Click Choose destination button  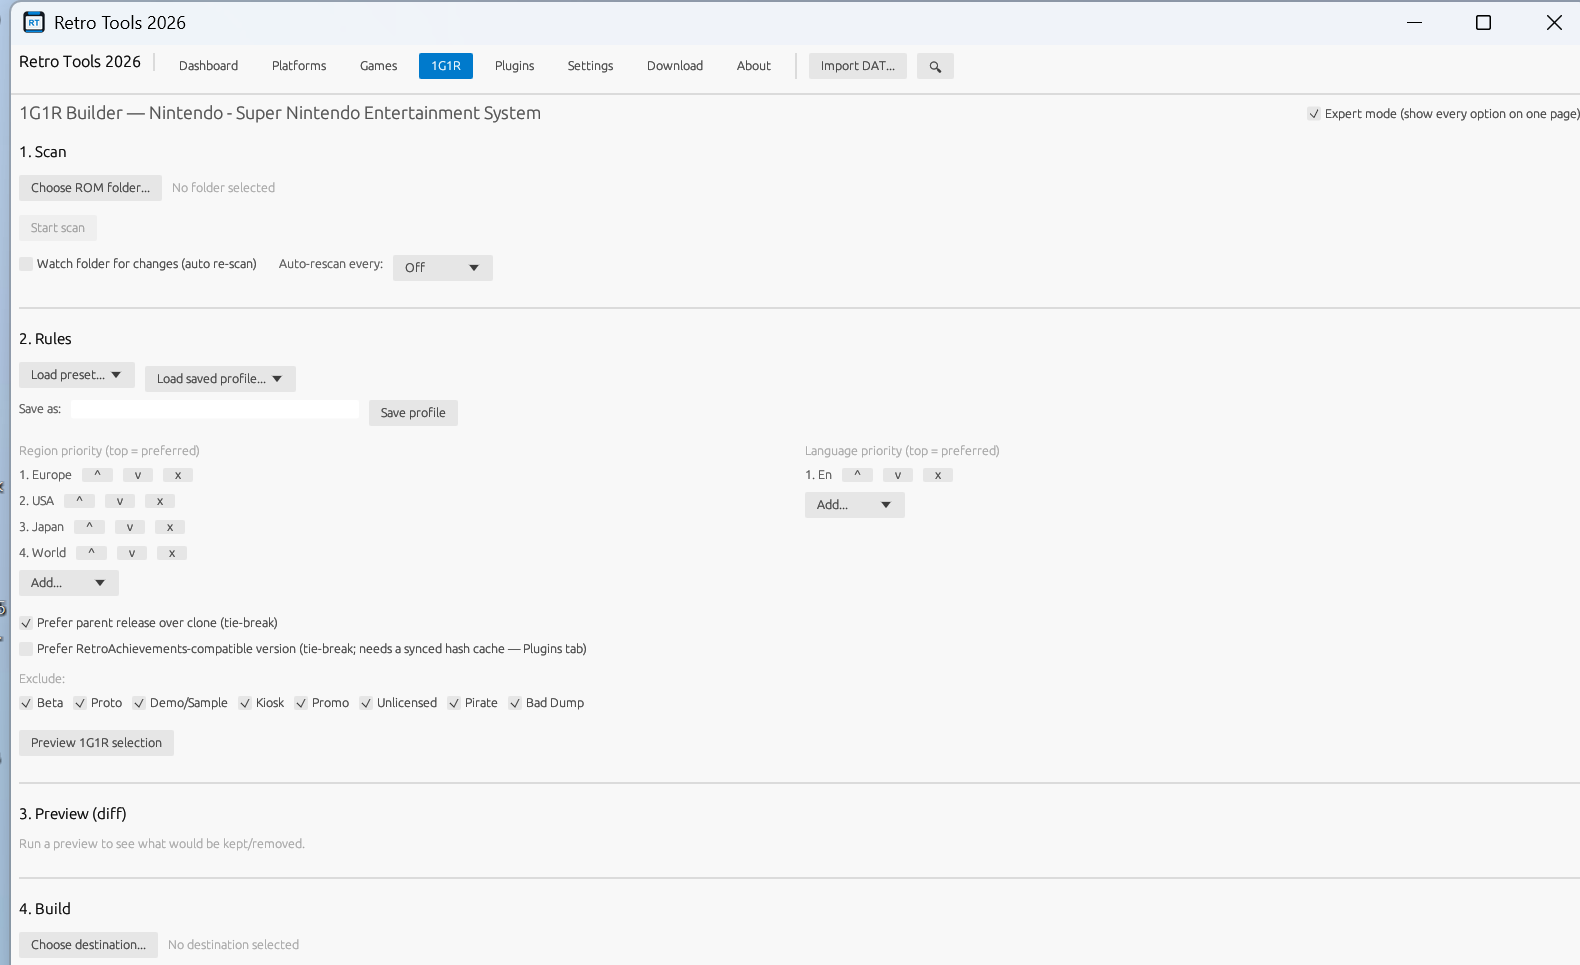pos(88,945)
